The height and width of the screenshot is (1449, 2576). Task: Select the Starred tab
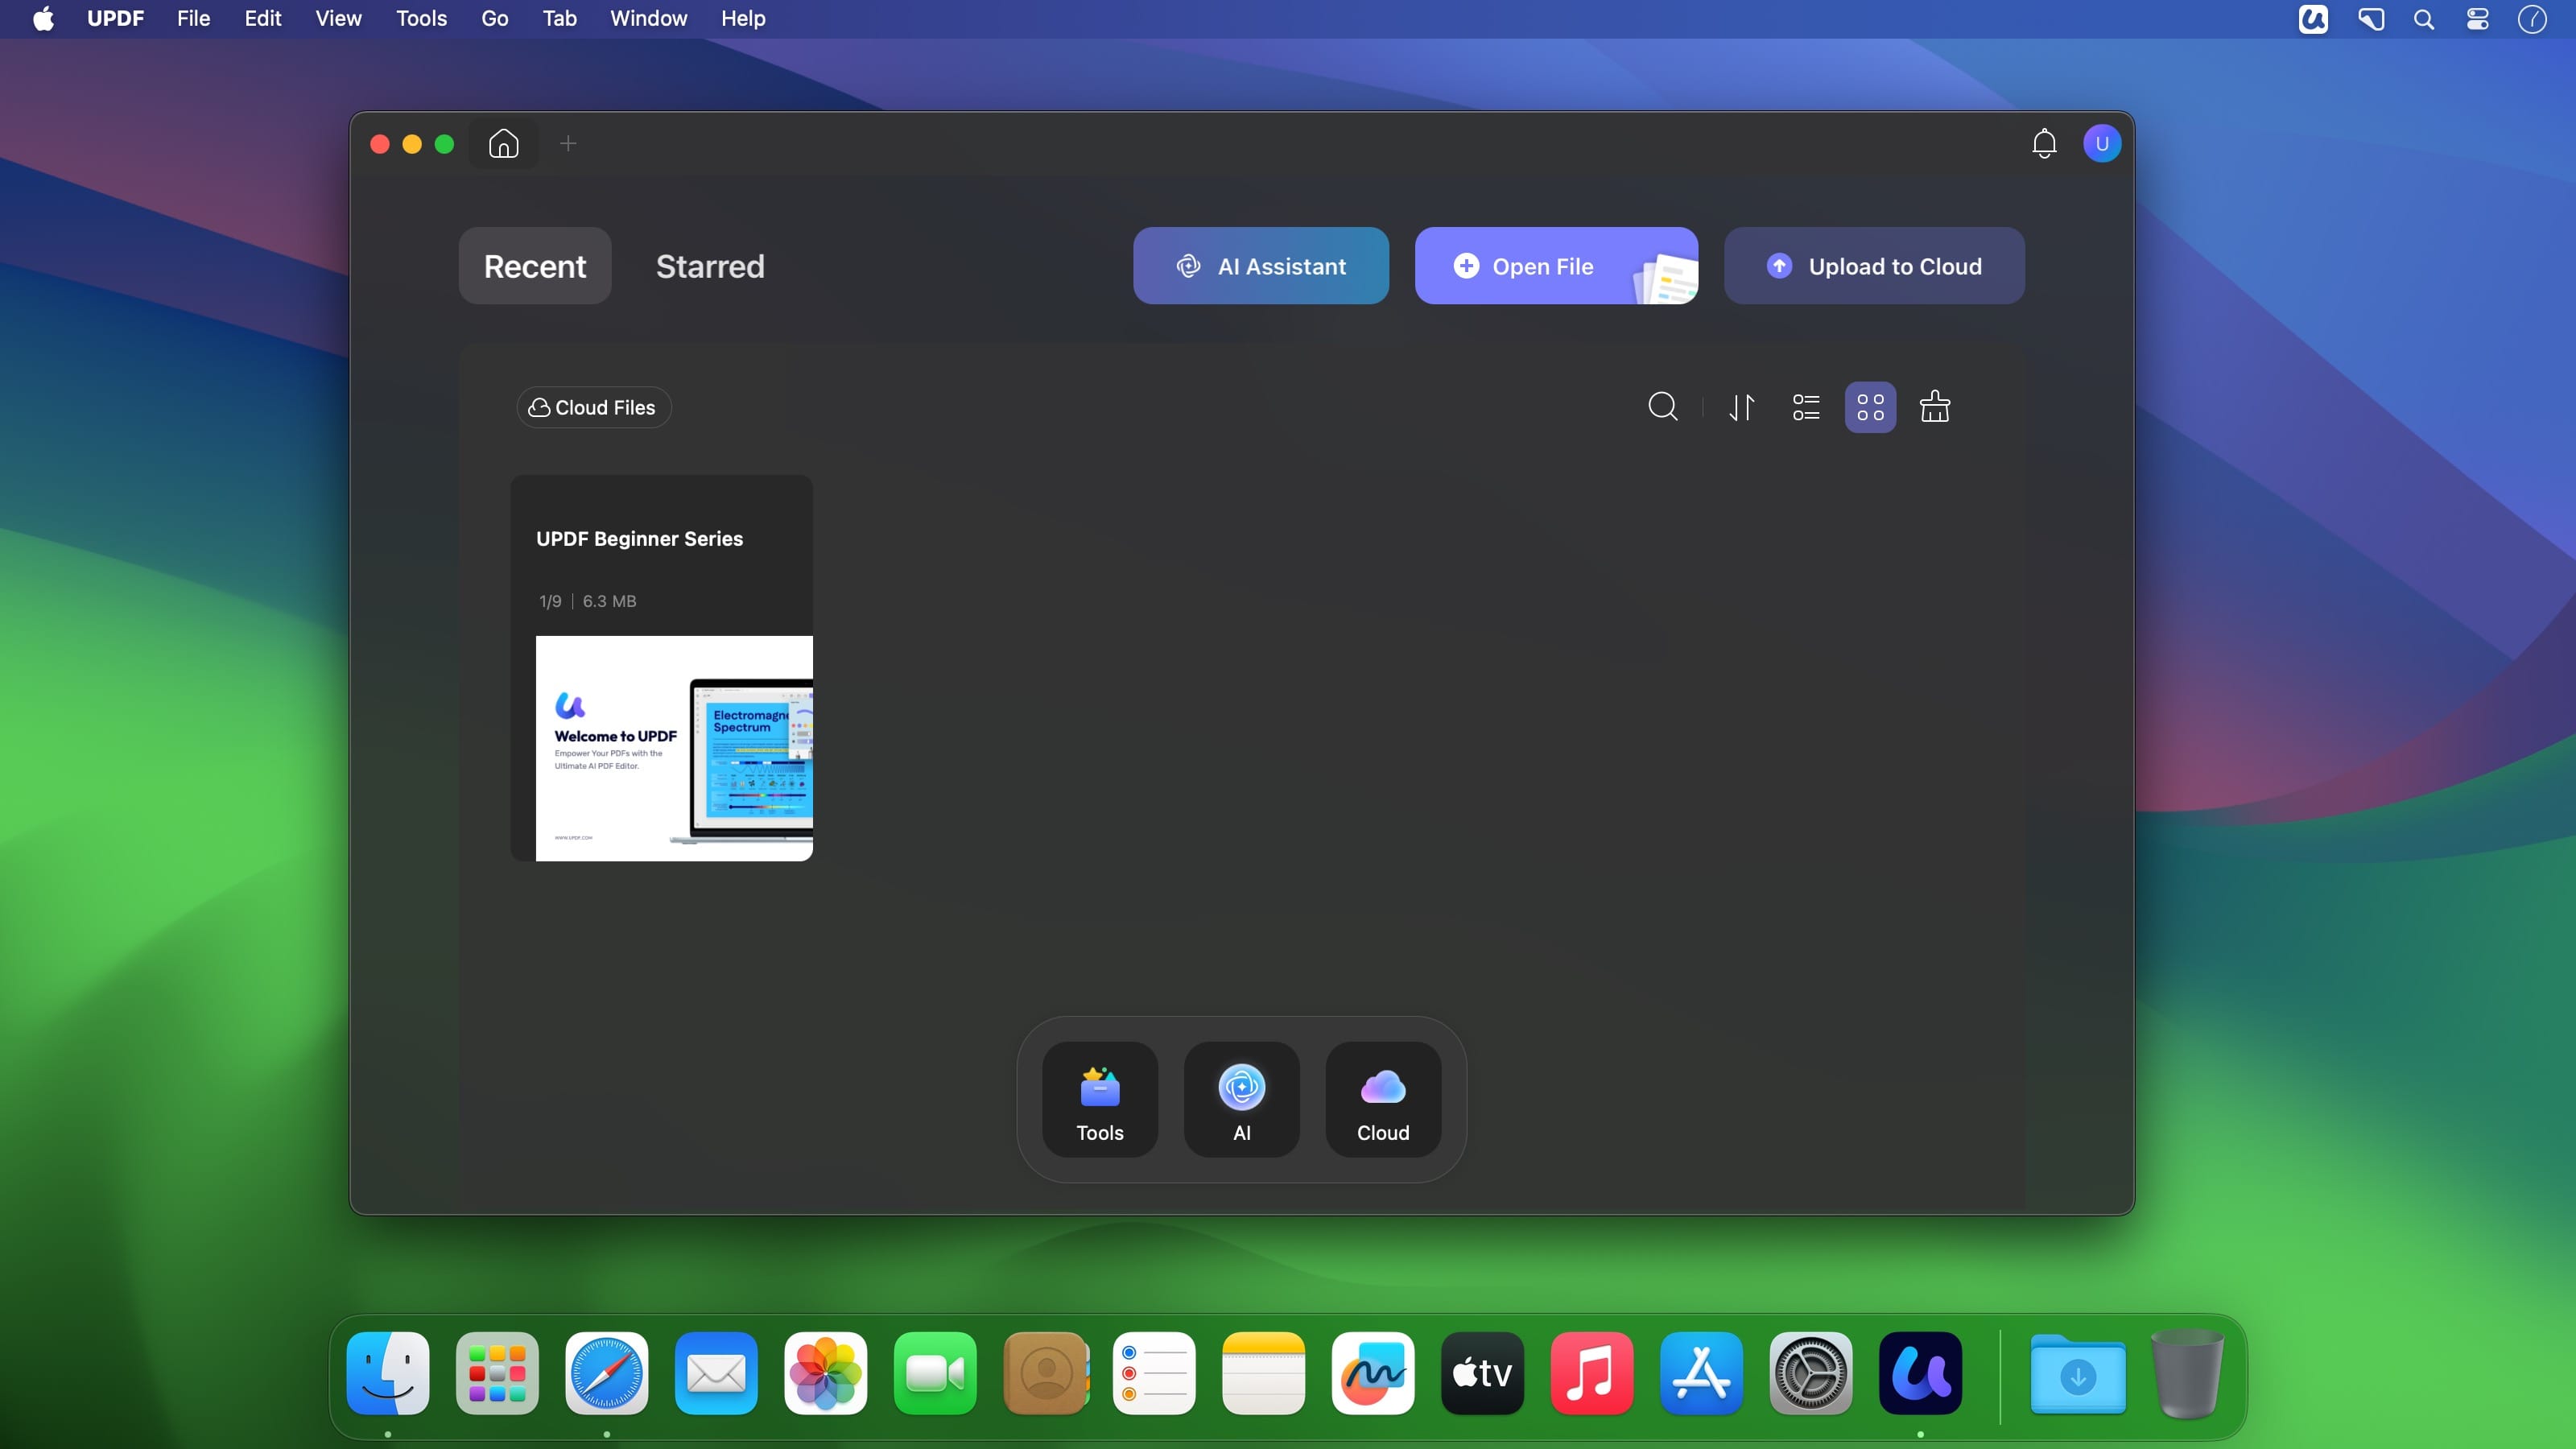point(710,266)
